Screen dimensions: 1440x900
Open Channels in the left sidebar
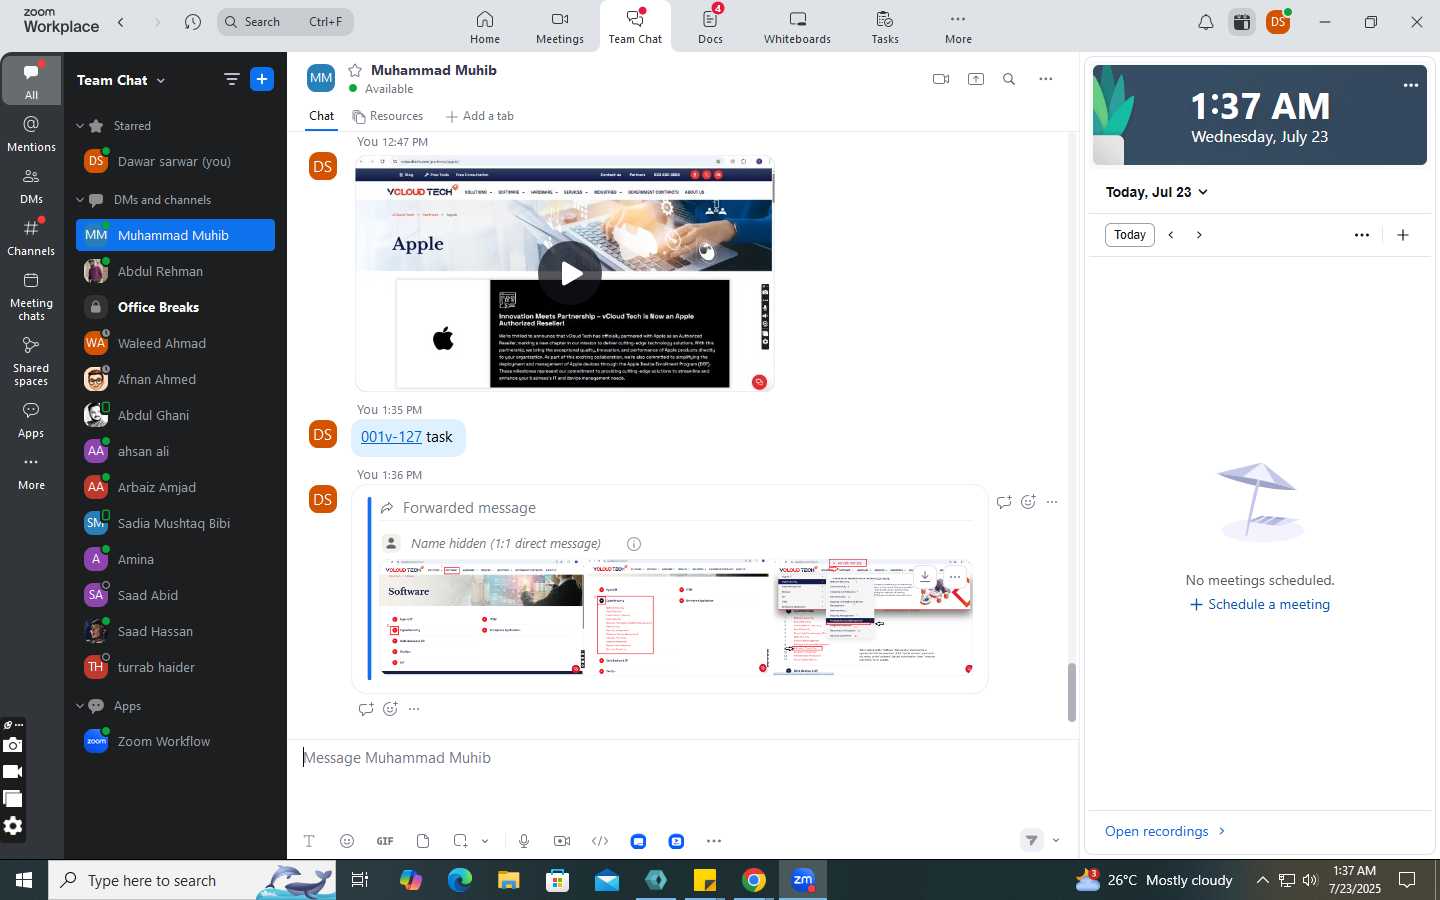tap(32, 238)
